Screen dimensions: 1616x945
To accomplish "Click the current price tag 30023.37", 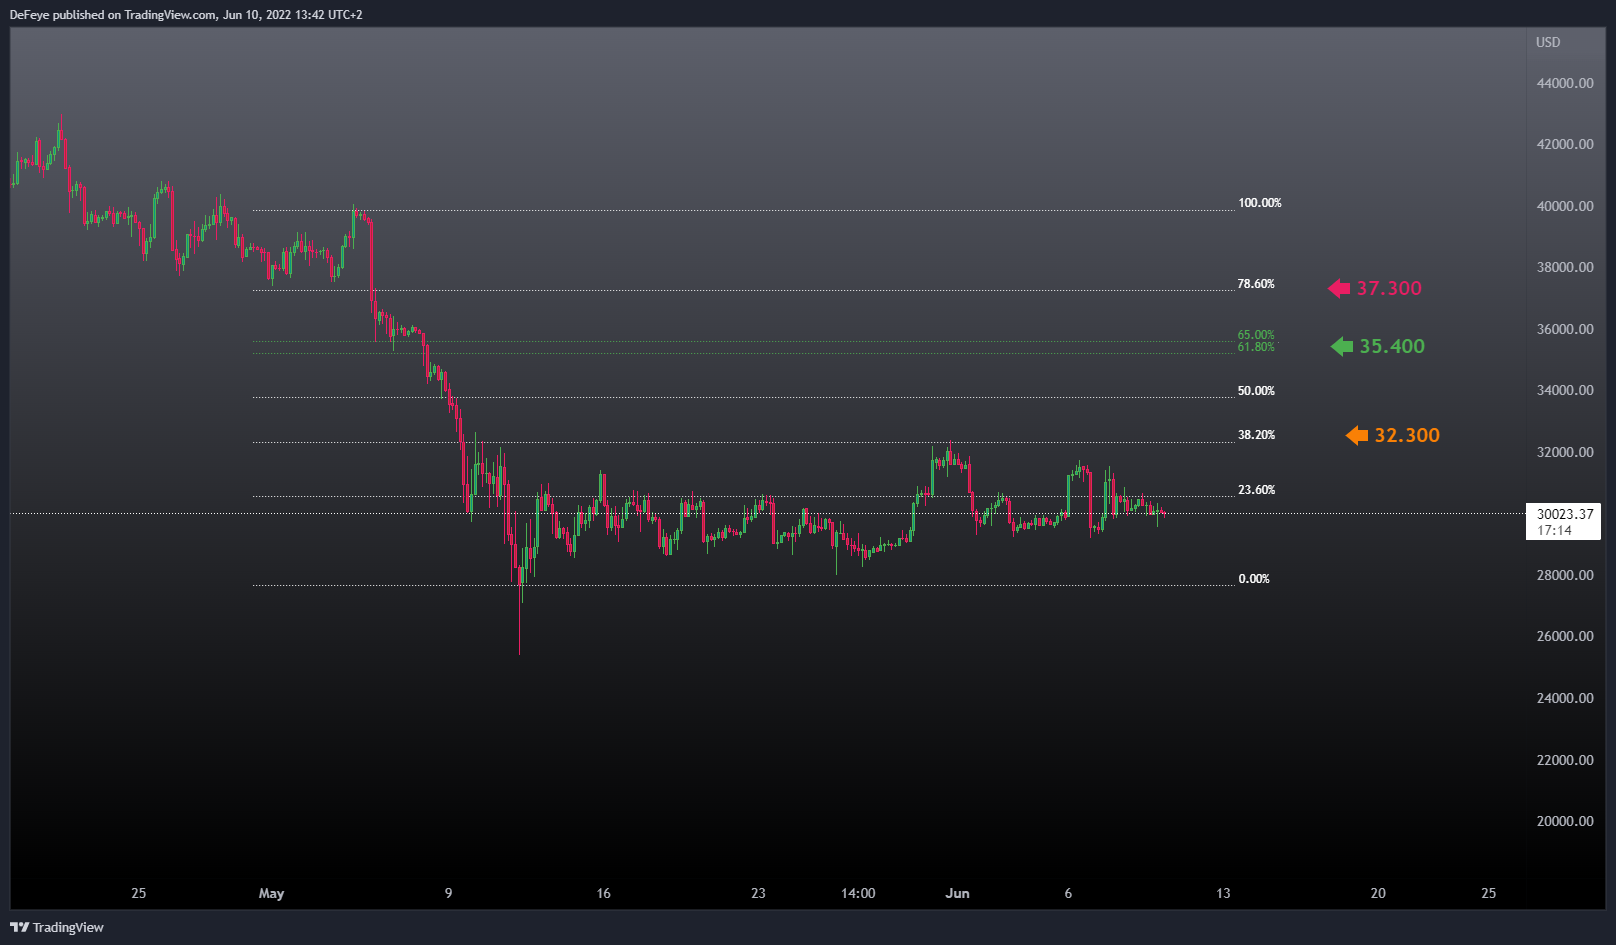I will (x=1563, y=522).
